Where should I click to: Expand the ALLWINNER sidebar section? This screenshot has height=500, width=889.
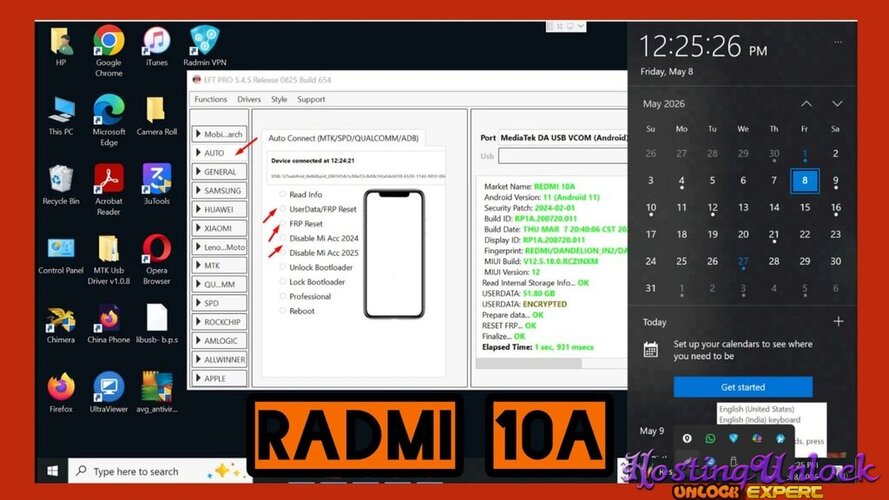(219, 359)
